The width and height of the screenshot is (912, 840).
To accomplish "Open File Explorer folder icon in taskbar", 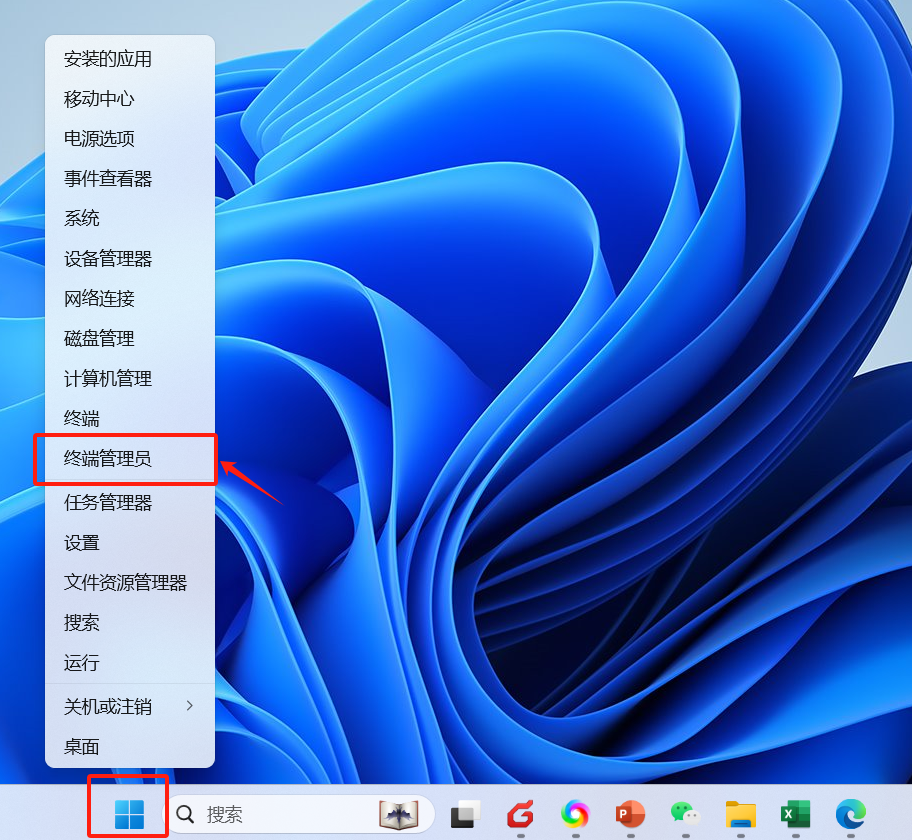I will [740, 814].
